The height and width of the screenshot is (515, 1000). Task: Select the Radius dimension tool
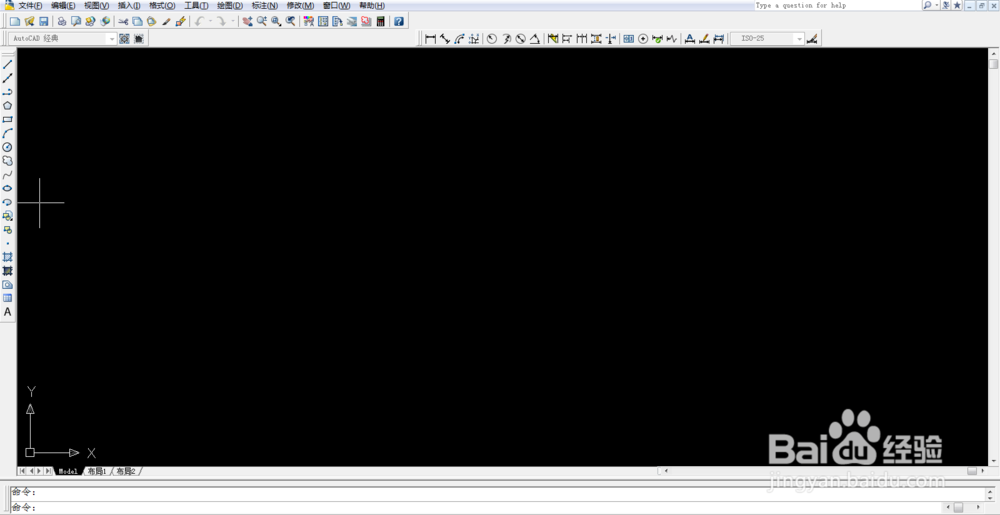point(492,39)
